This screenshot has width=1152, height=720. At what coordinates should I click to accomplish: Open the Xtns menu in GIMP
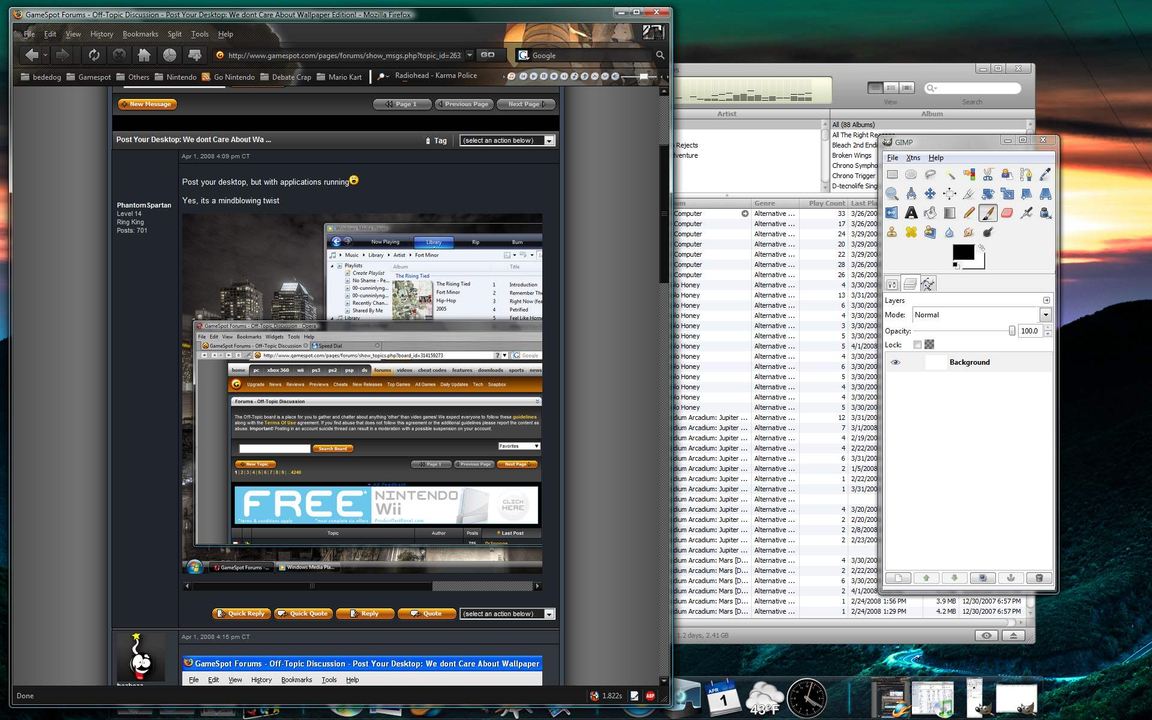[913, 158]
